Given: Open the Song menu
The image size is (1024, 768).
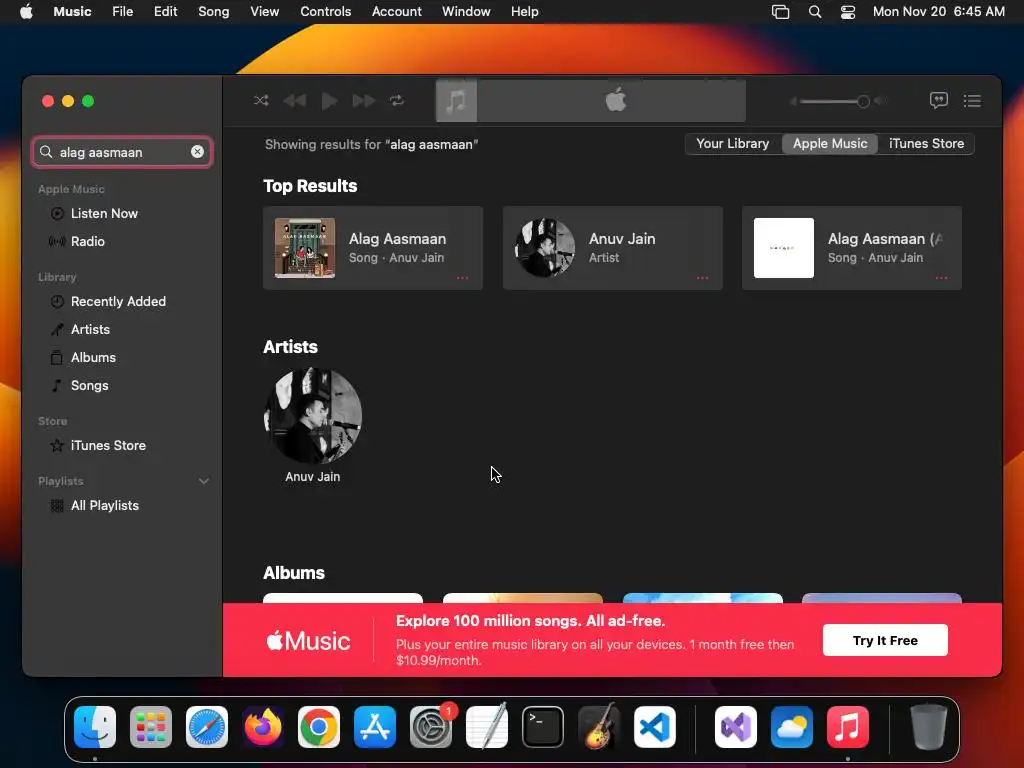Looking at the screenshot, I should coord(214,12).
